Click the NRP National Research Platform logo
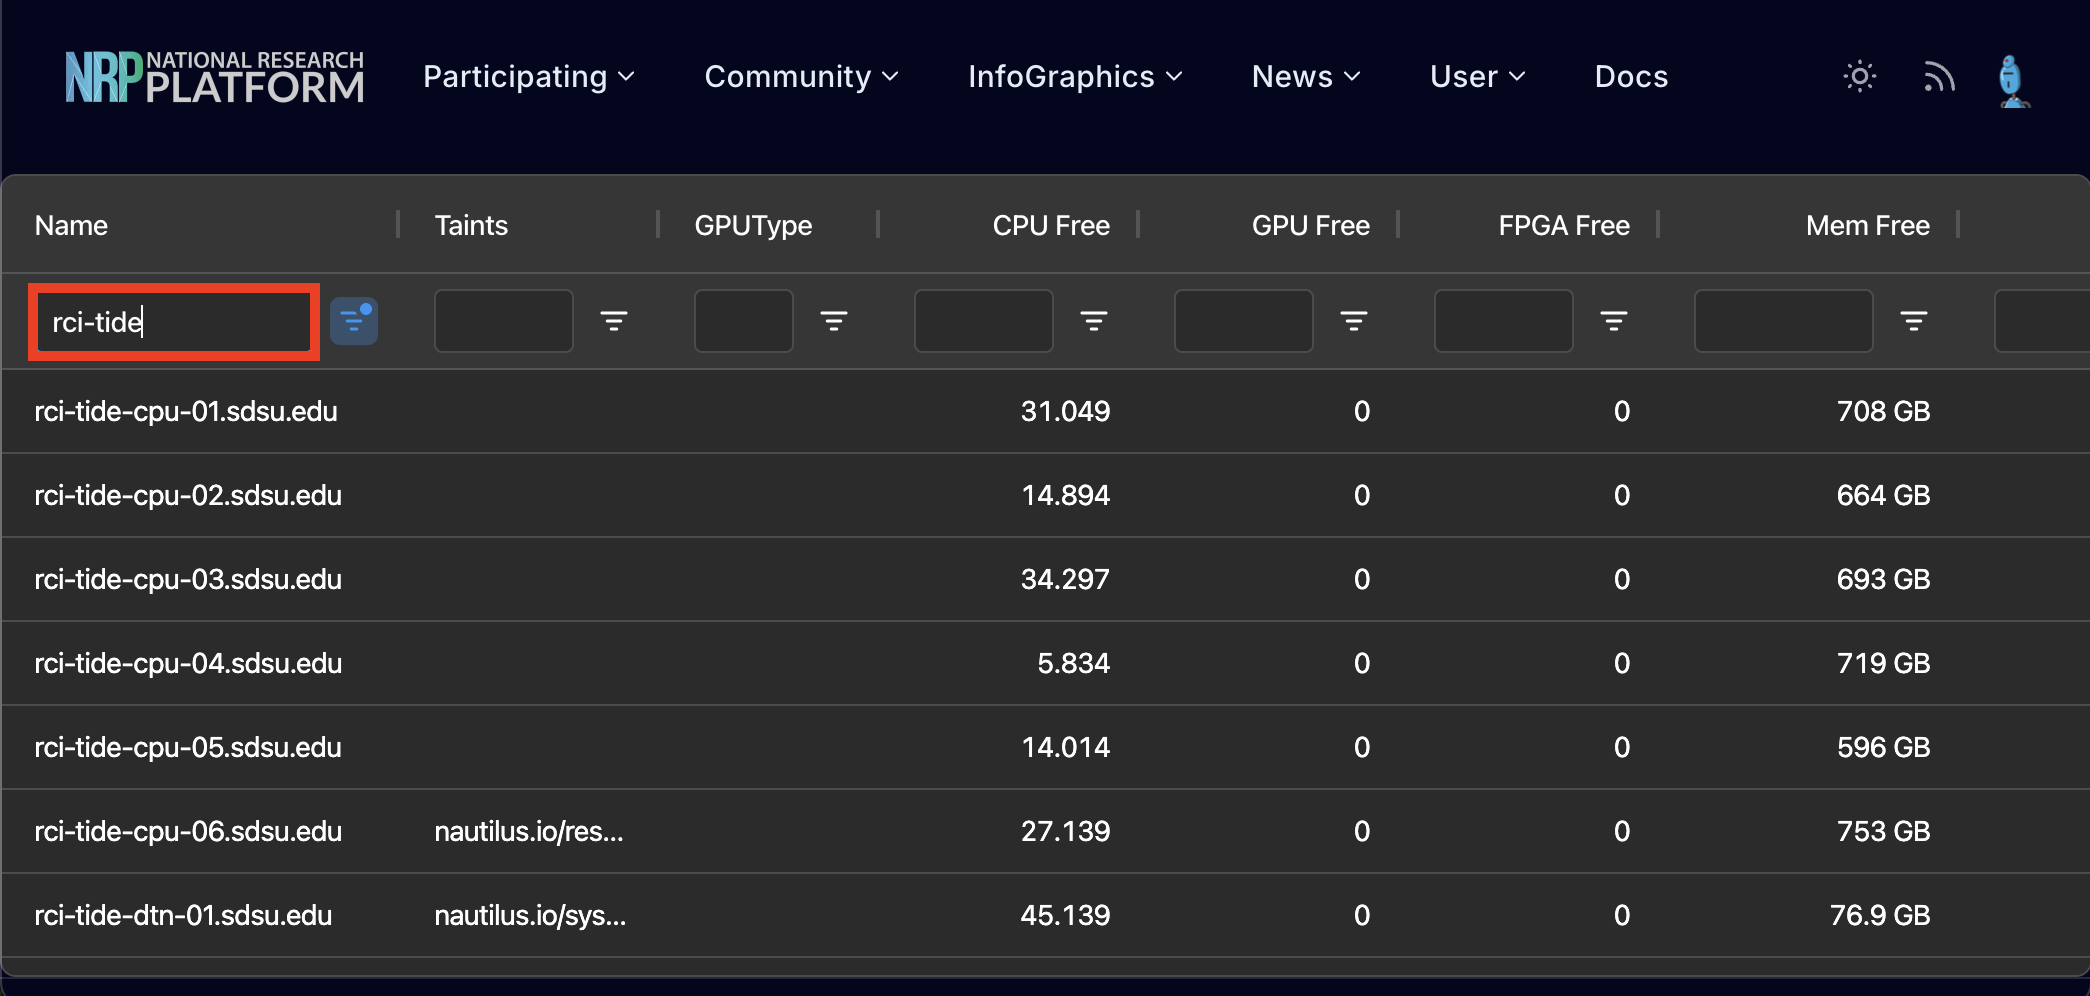This screenshot has width=2090, height=996. (x=214, y=76)
